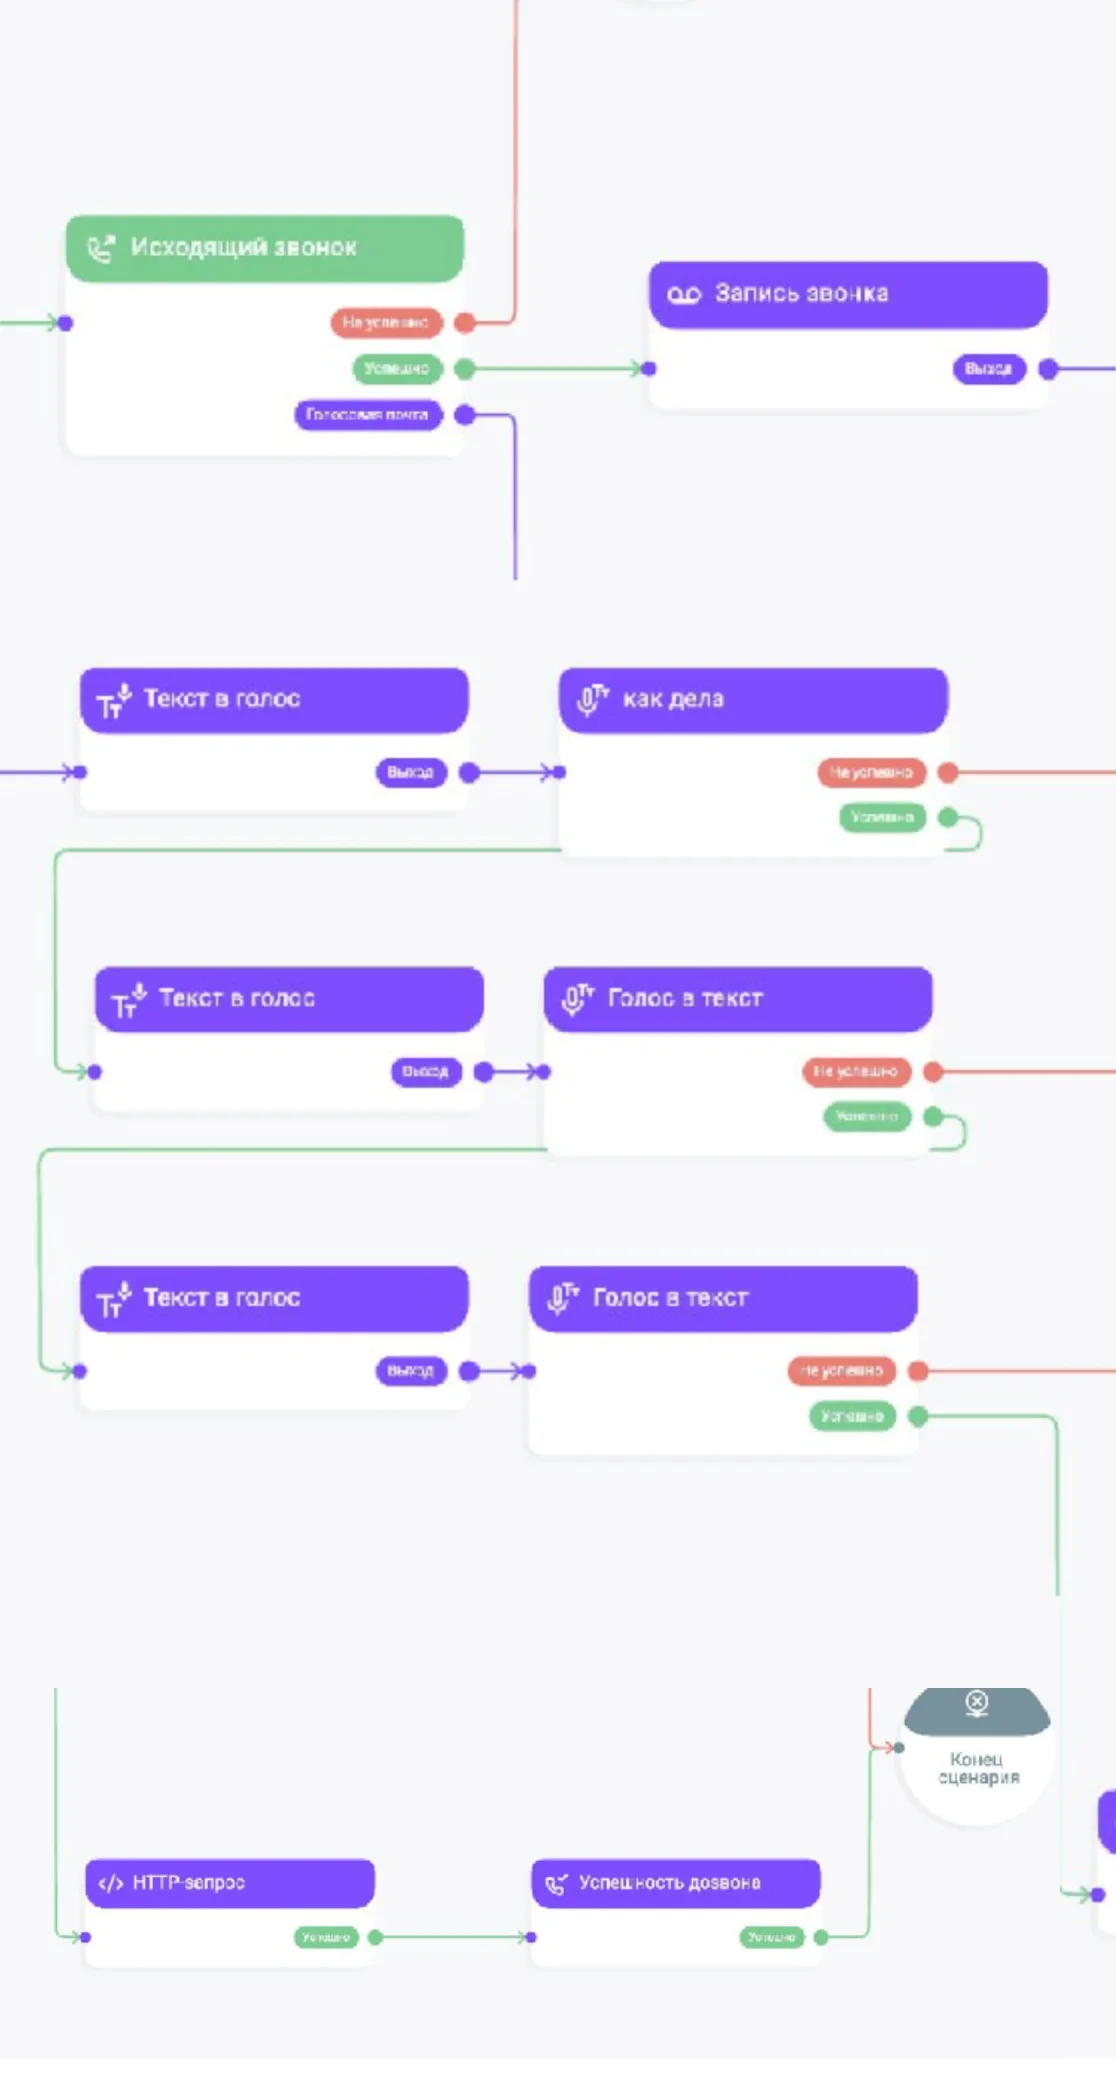Click red output port beside Исходящий звонок Не успешно

coord(464,322)
